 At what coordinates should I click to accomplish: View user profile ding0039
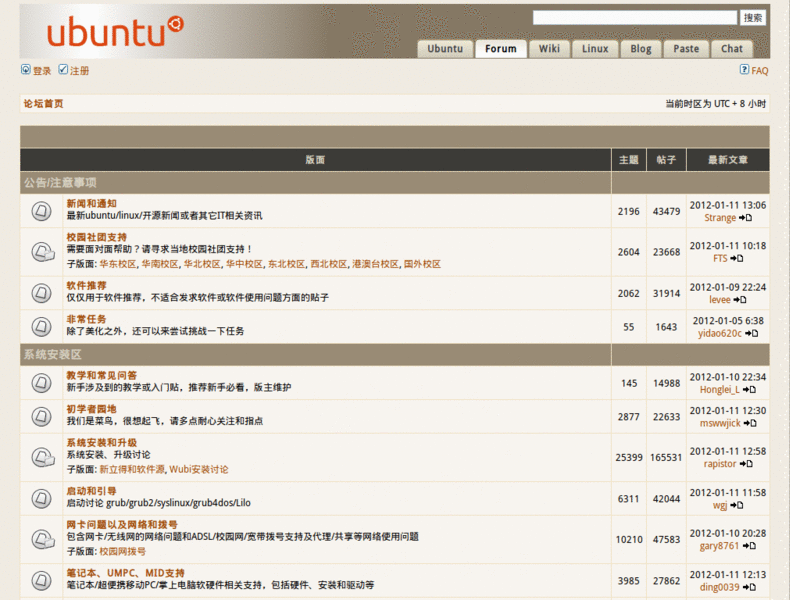pos(719,587)
